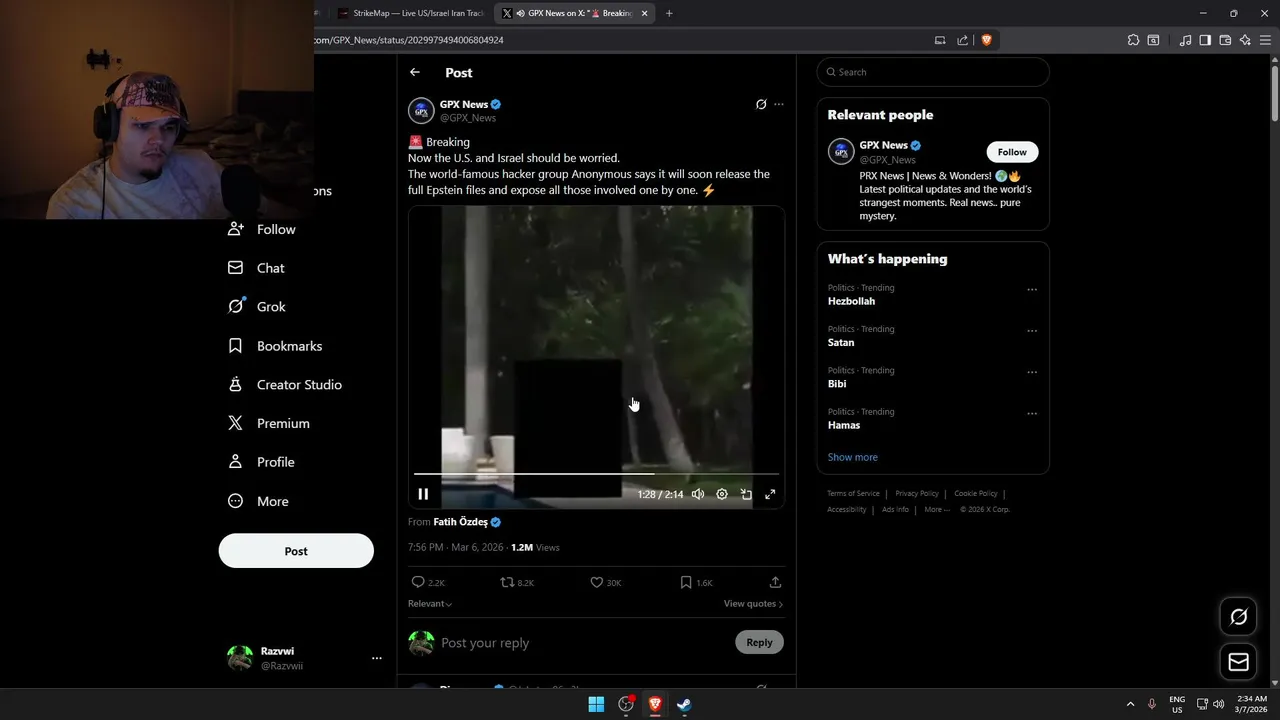
Task: Open Satan trend options dots
Action: (x=1032, y=331)
